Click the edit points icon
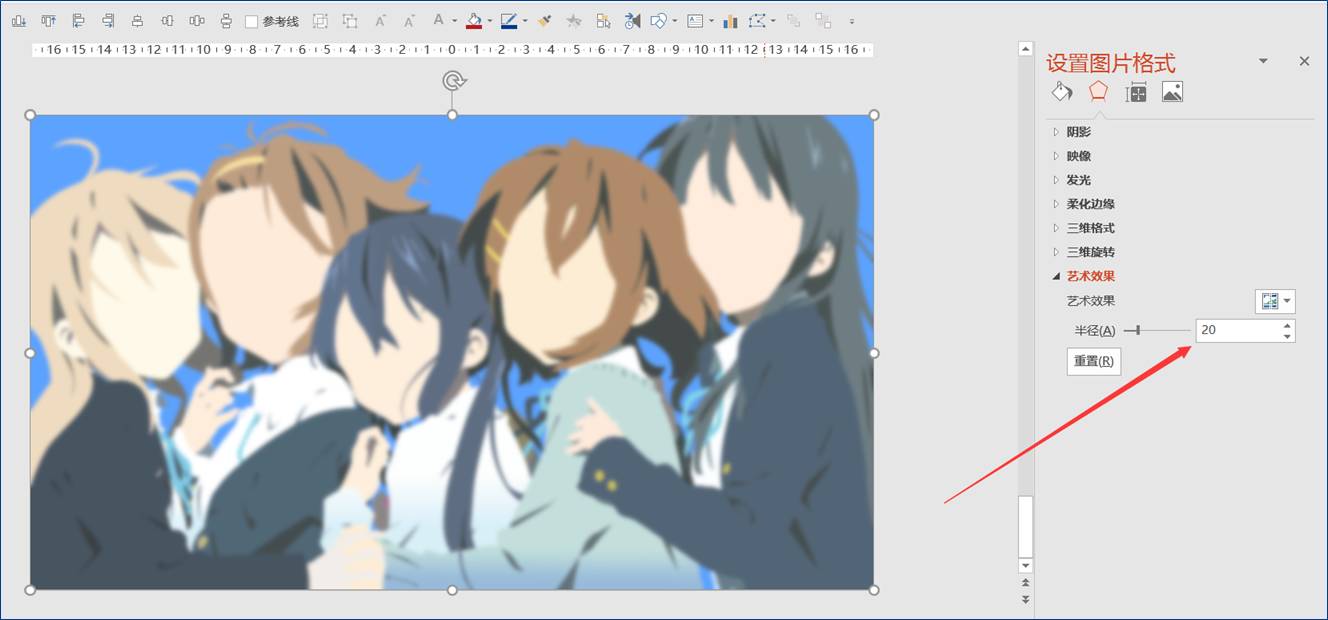The height and width of the screenshot is (620, 1328). [x=757, y=21]
